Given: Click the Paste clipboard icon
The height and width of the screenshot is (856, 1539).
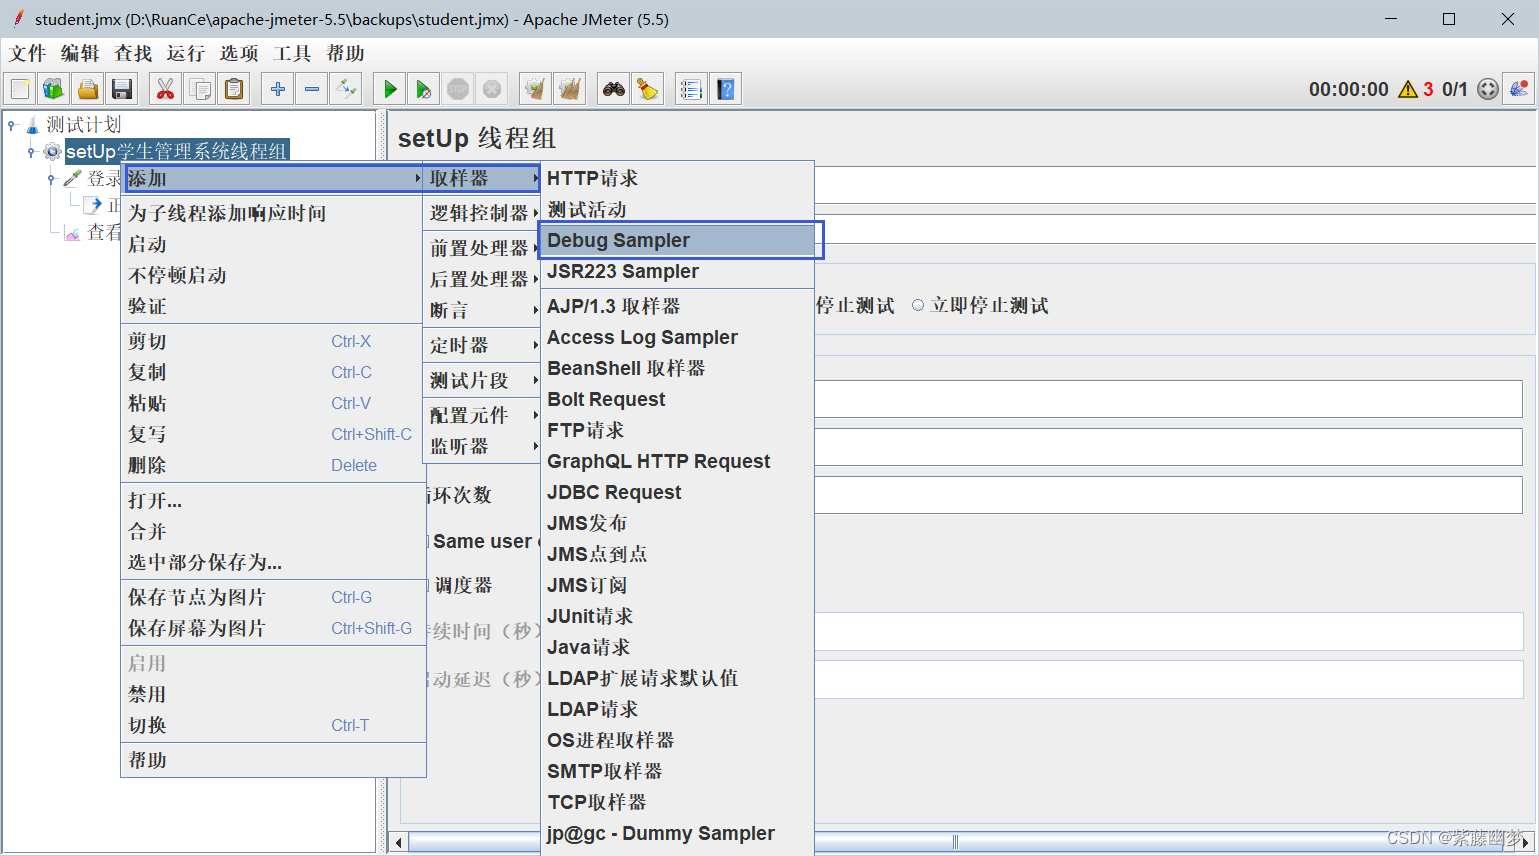Looking at the screenshot, I should [234, 89].
